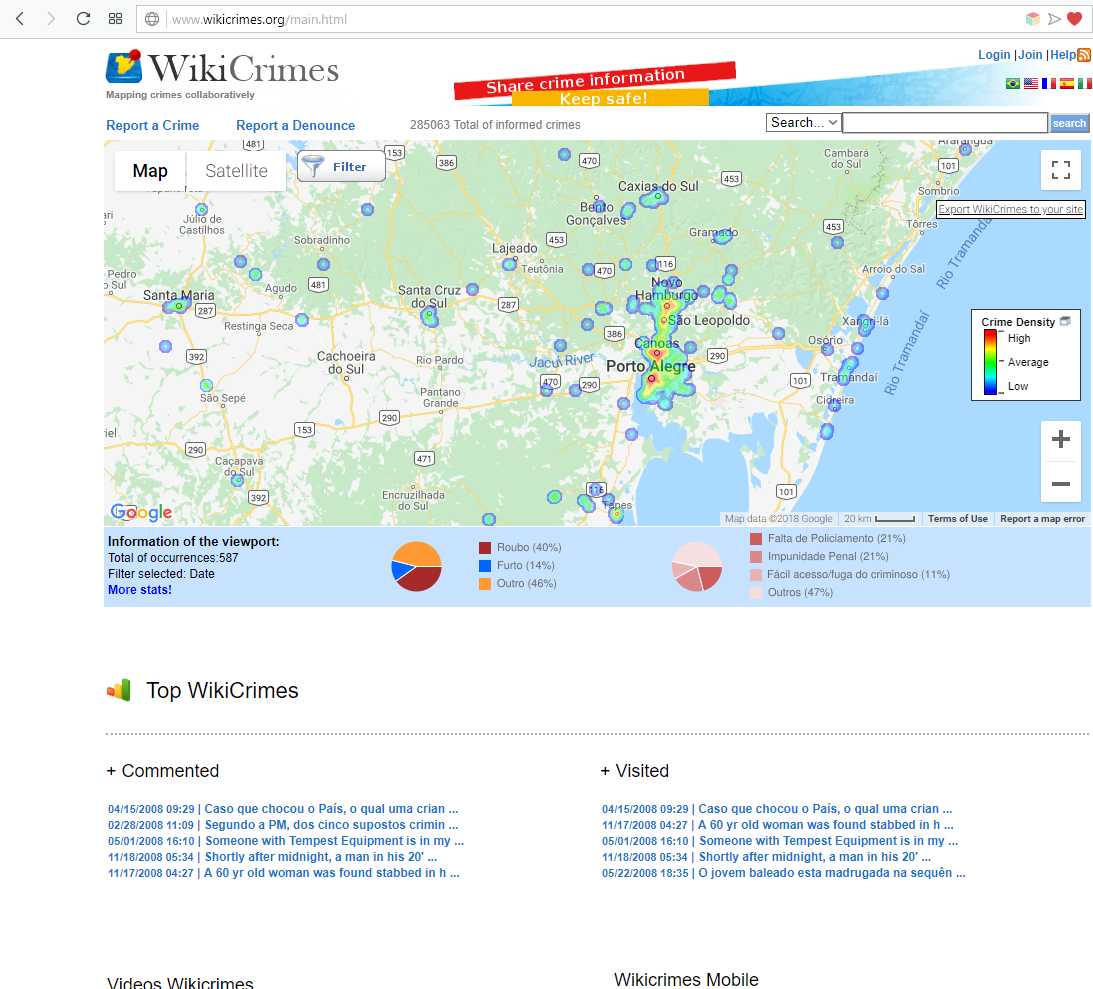Switch language with the Italy flag
The image size is (1093, 989).
click(x=1085, y=84)
